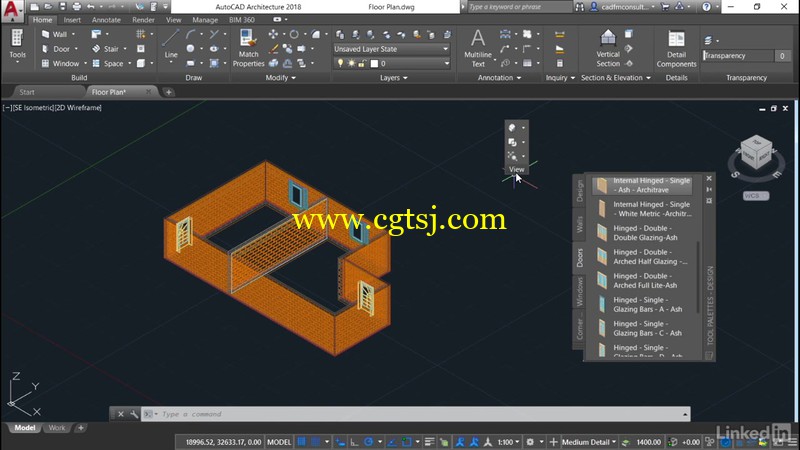Expand Section & Elevation panel

[x=616, y=78]
